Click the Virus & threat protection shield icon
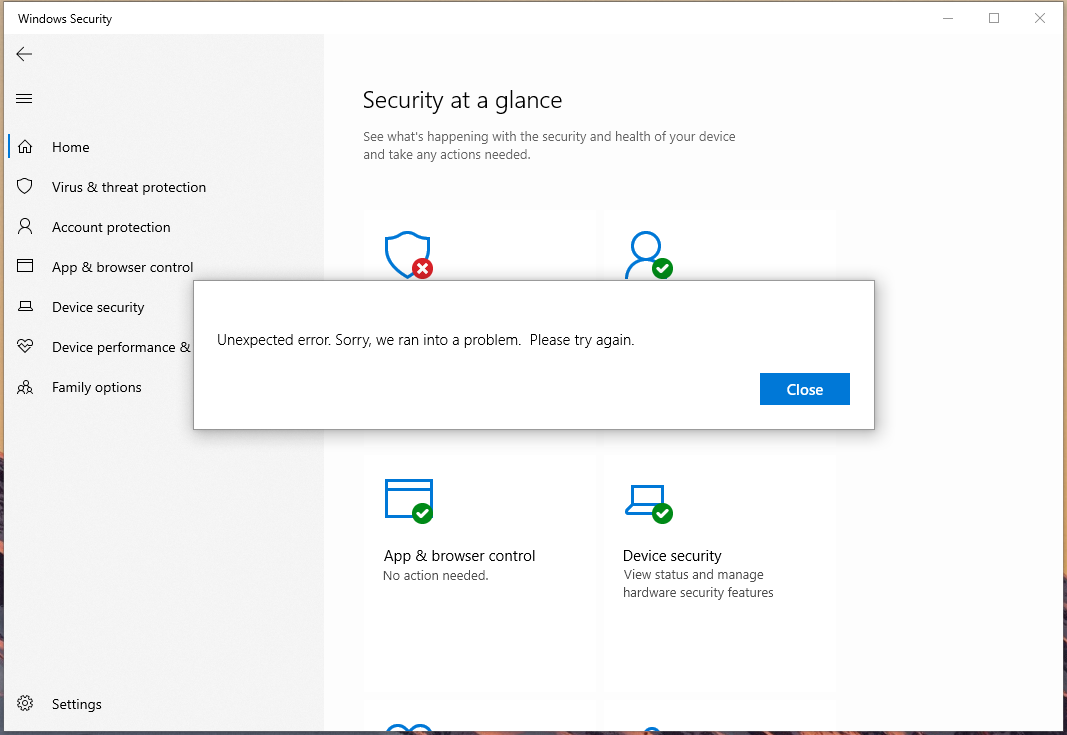The width and height of the screenshot is (1067, 735). tap(25, 186)
